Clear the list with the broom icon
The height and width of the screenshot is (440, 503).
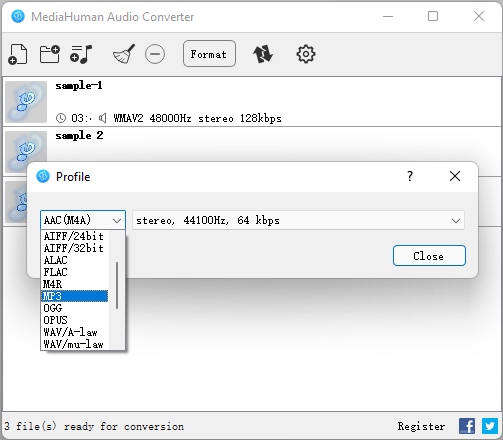(124, 54)
